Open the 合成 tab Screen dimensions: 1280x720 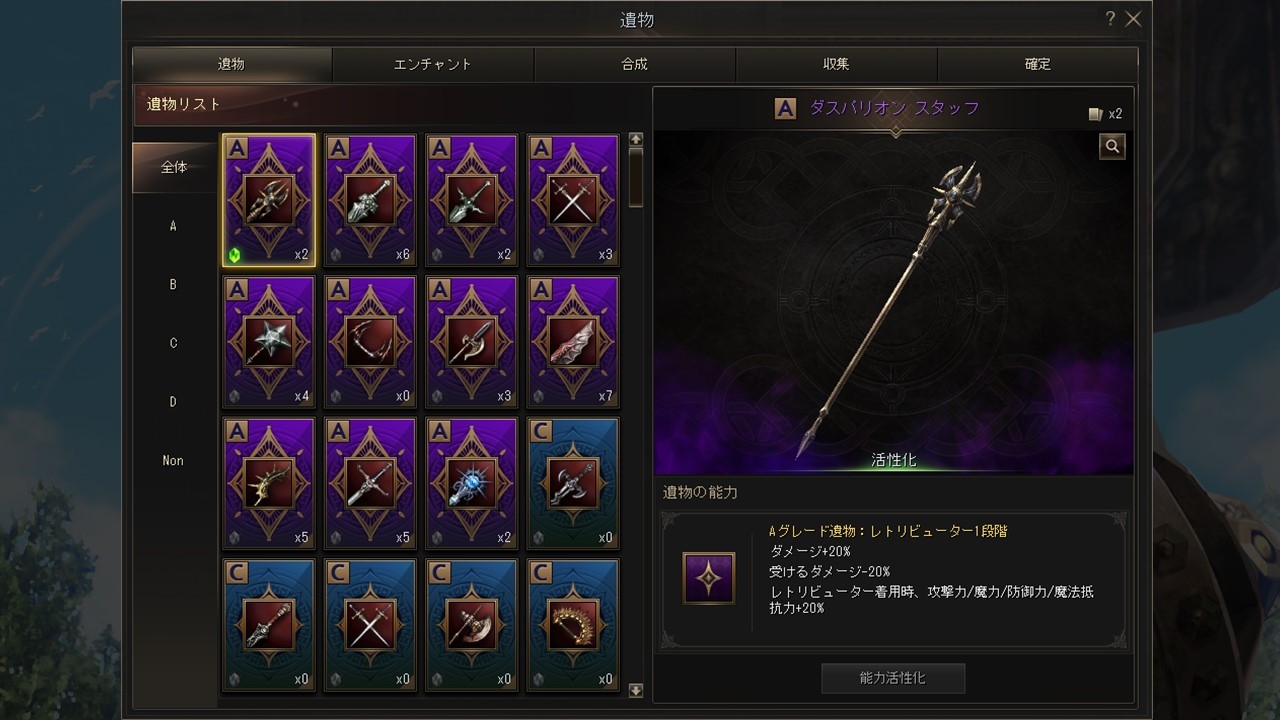pyautogui.click(x=634, y=64)
